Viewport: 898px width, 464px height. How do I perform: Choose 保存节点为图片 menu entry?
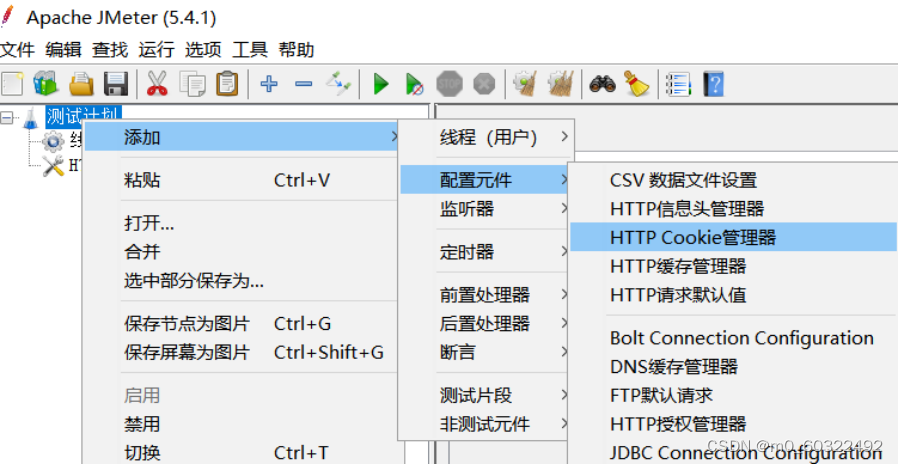(x=241, y=324)
